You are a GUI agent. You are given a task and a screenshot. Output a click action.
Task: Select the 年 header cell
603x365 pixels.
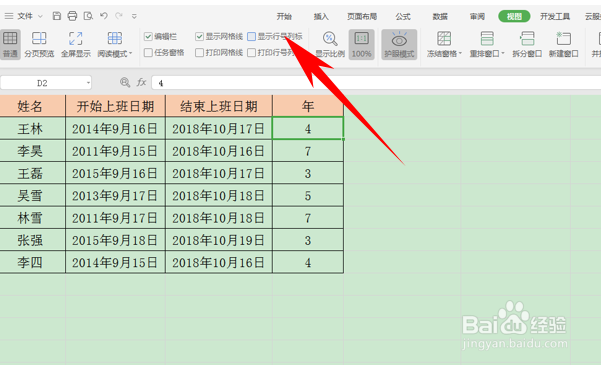[x=308, y=106]
